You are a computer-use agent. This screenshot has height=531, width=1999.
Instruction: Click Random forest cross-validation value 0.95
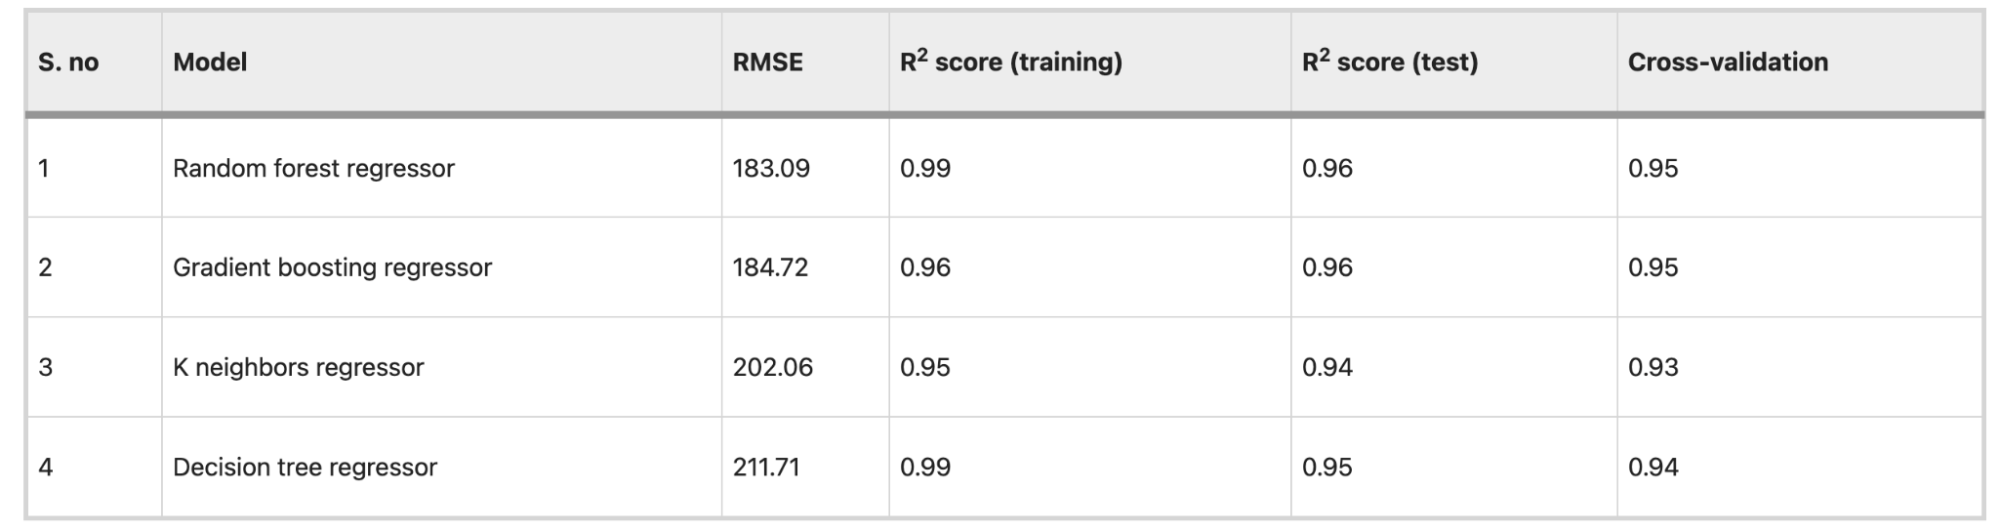1653,168
